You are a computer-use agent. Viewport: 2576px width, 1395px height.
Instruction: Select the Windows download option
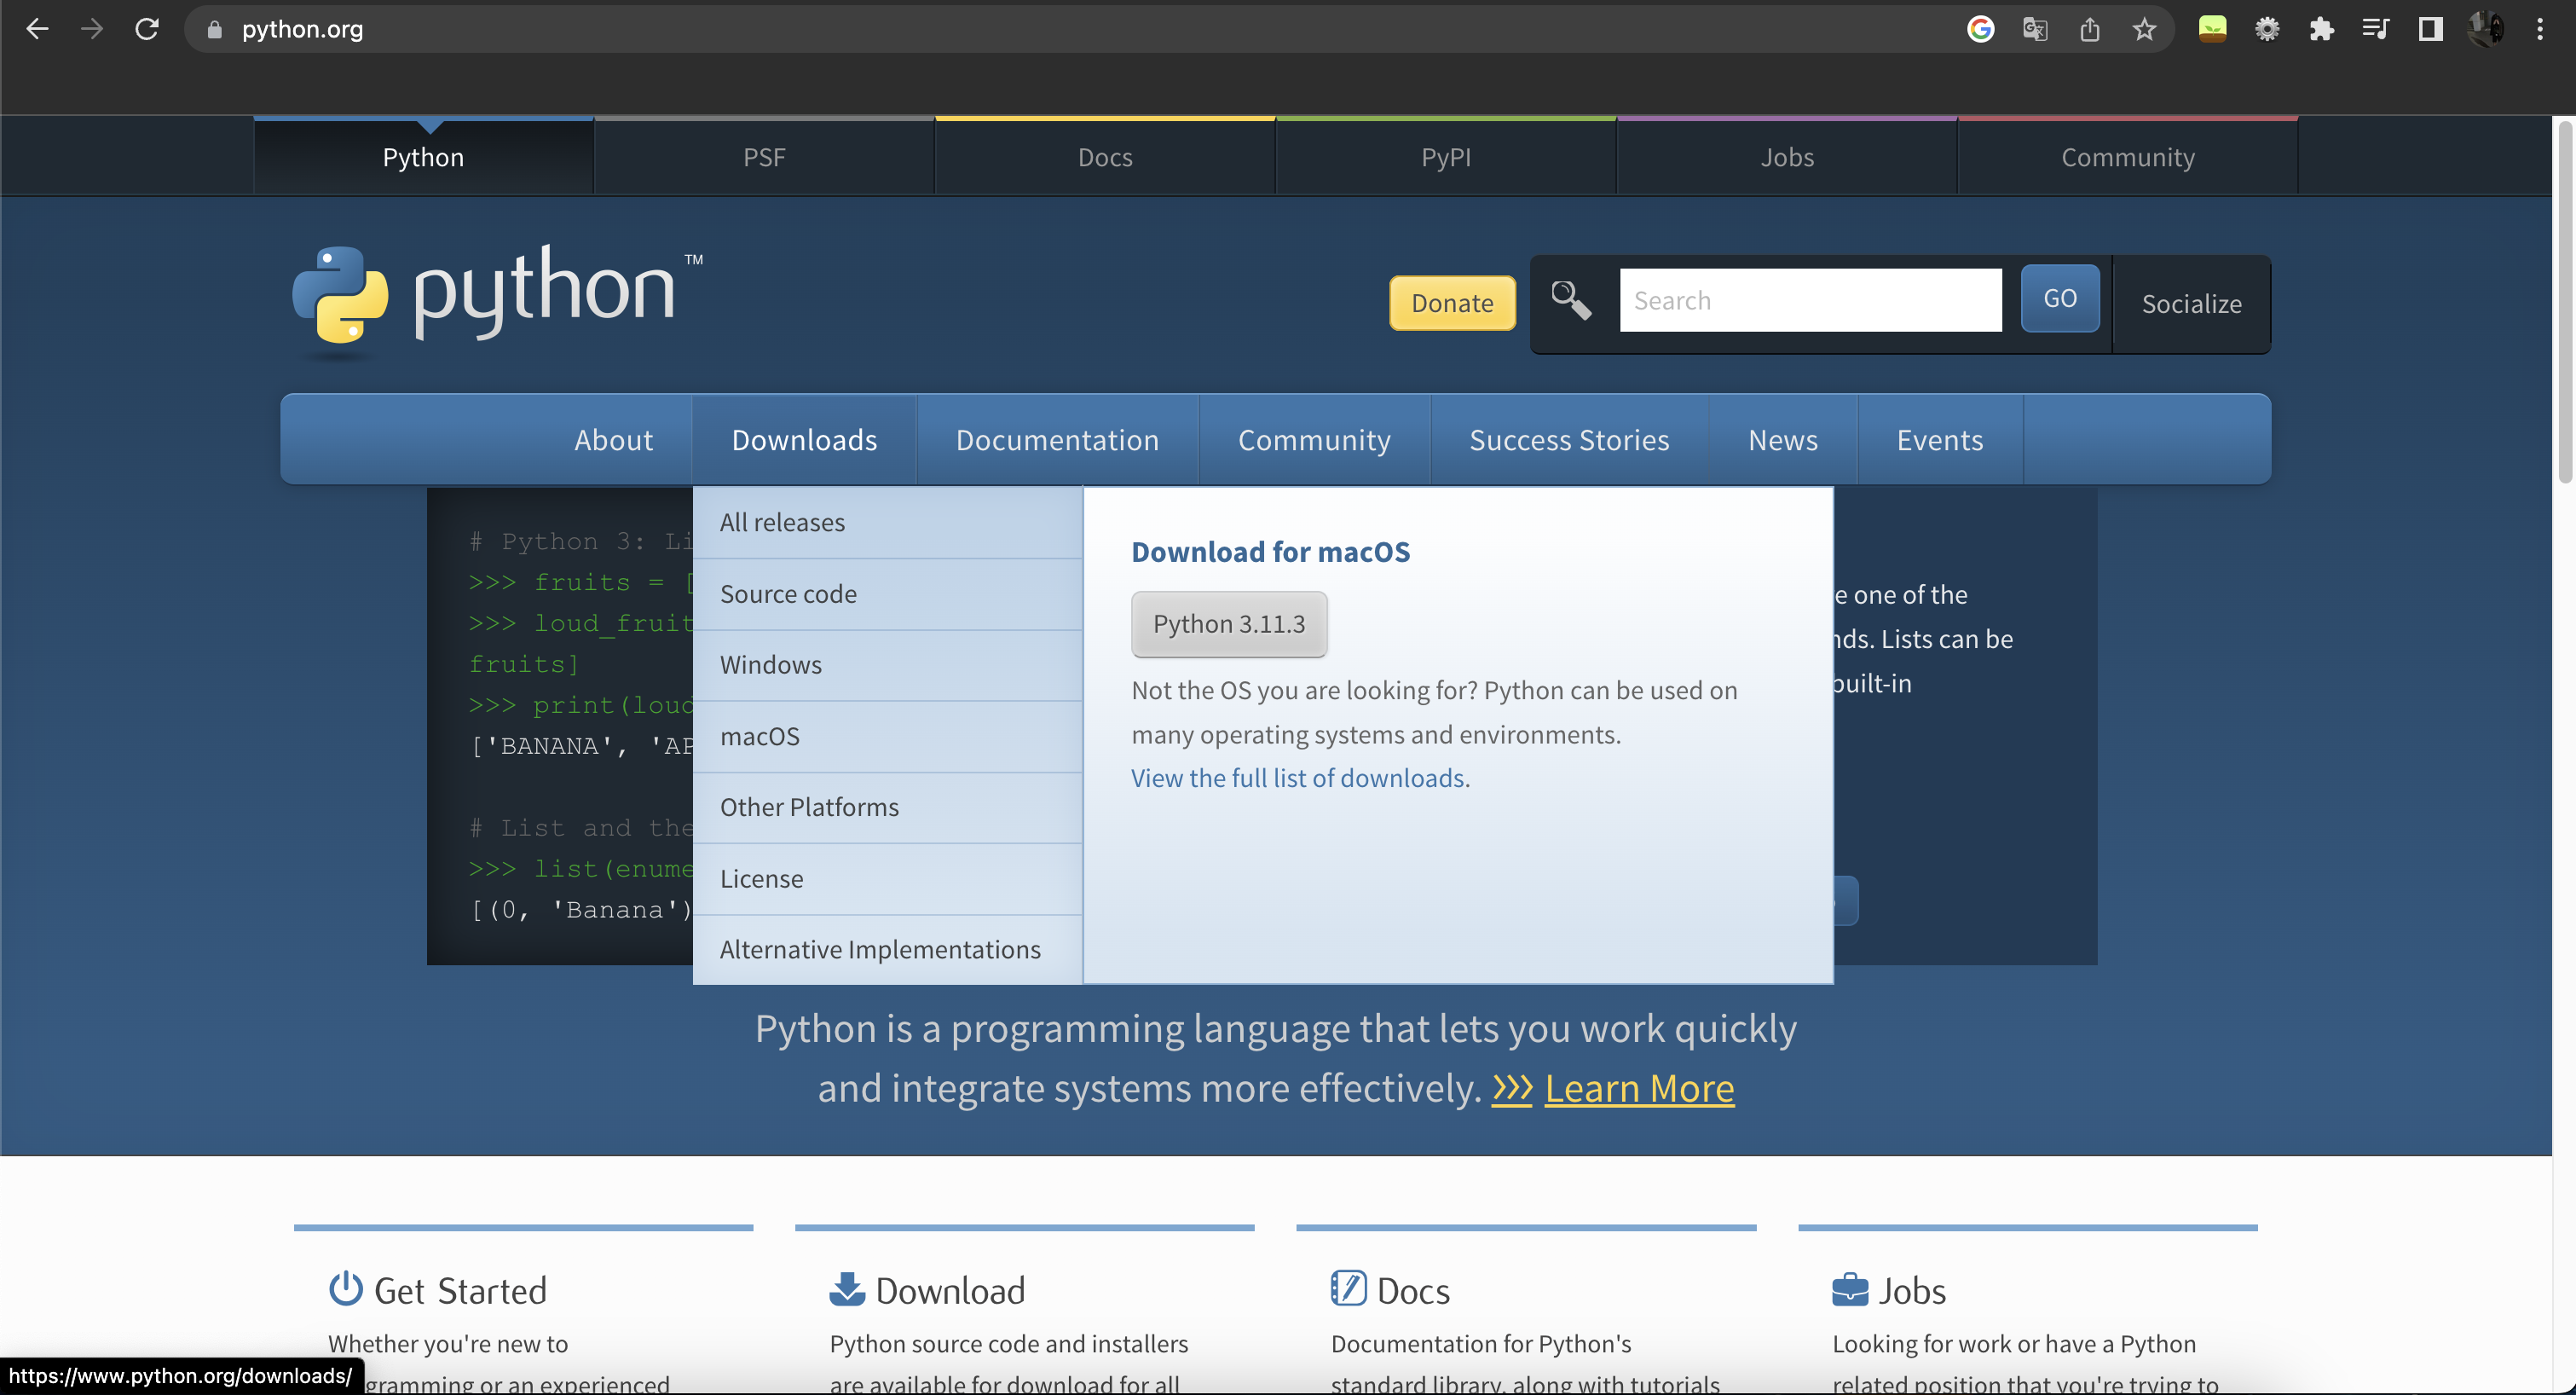coord(771,663)
